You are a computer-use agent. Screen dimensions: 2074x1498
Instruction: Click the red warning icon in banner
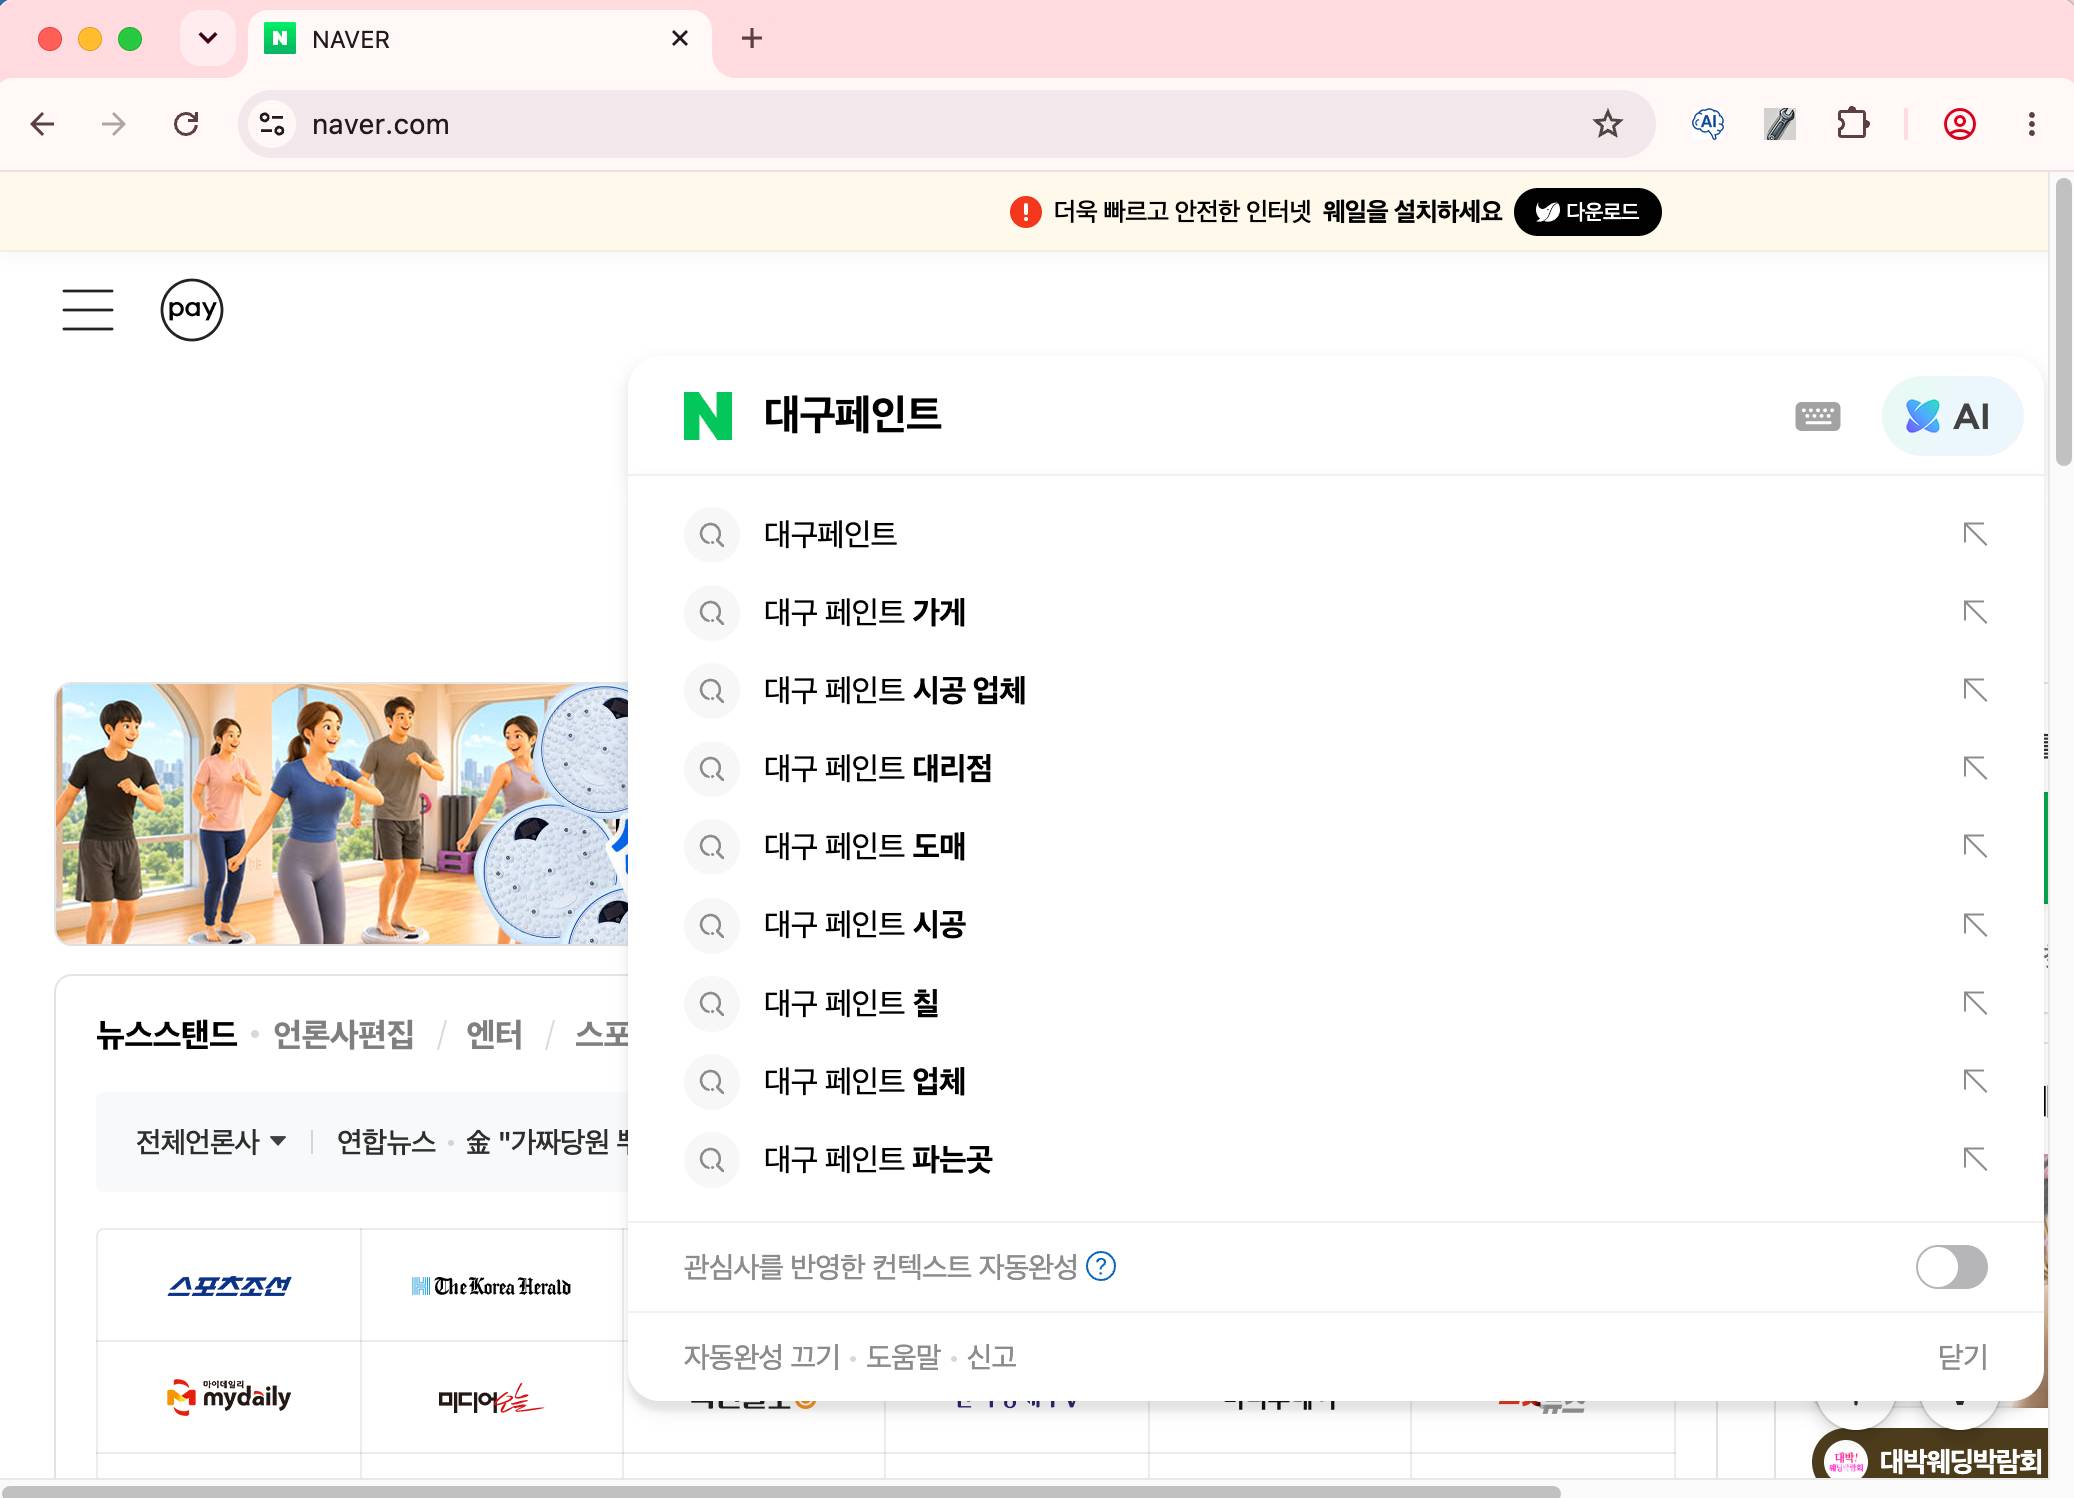[x=1025, y=212]
